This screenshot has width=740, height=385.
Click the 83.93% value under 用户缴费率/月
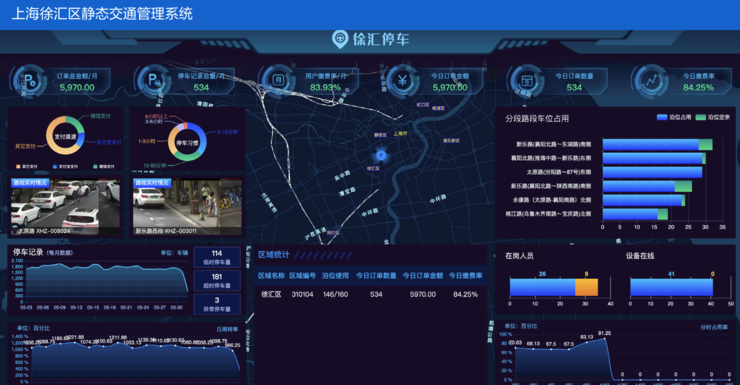click(x=325, y=87)
